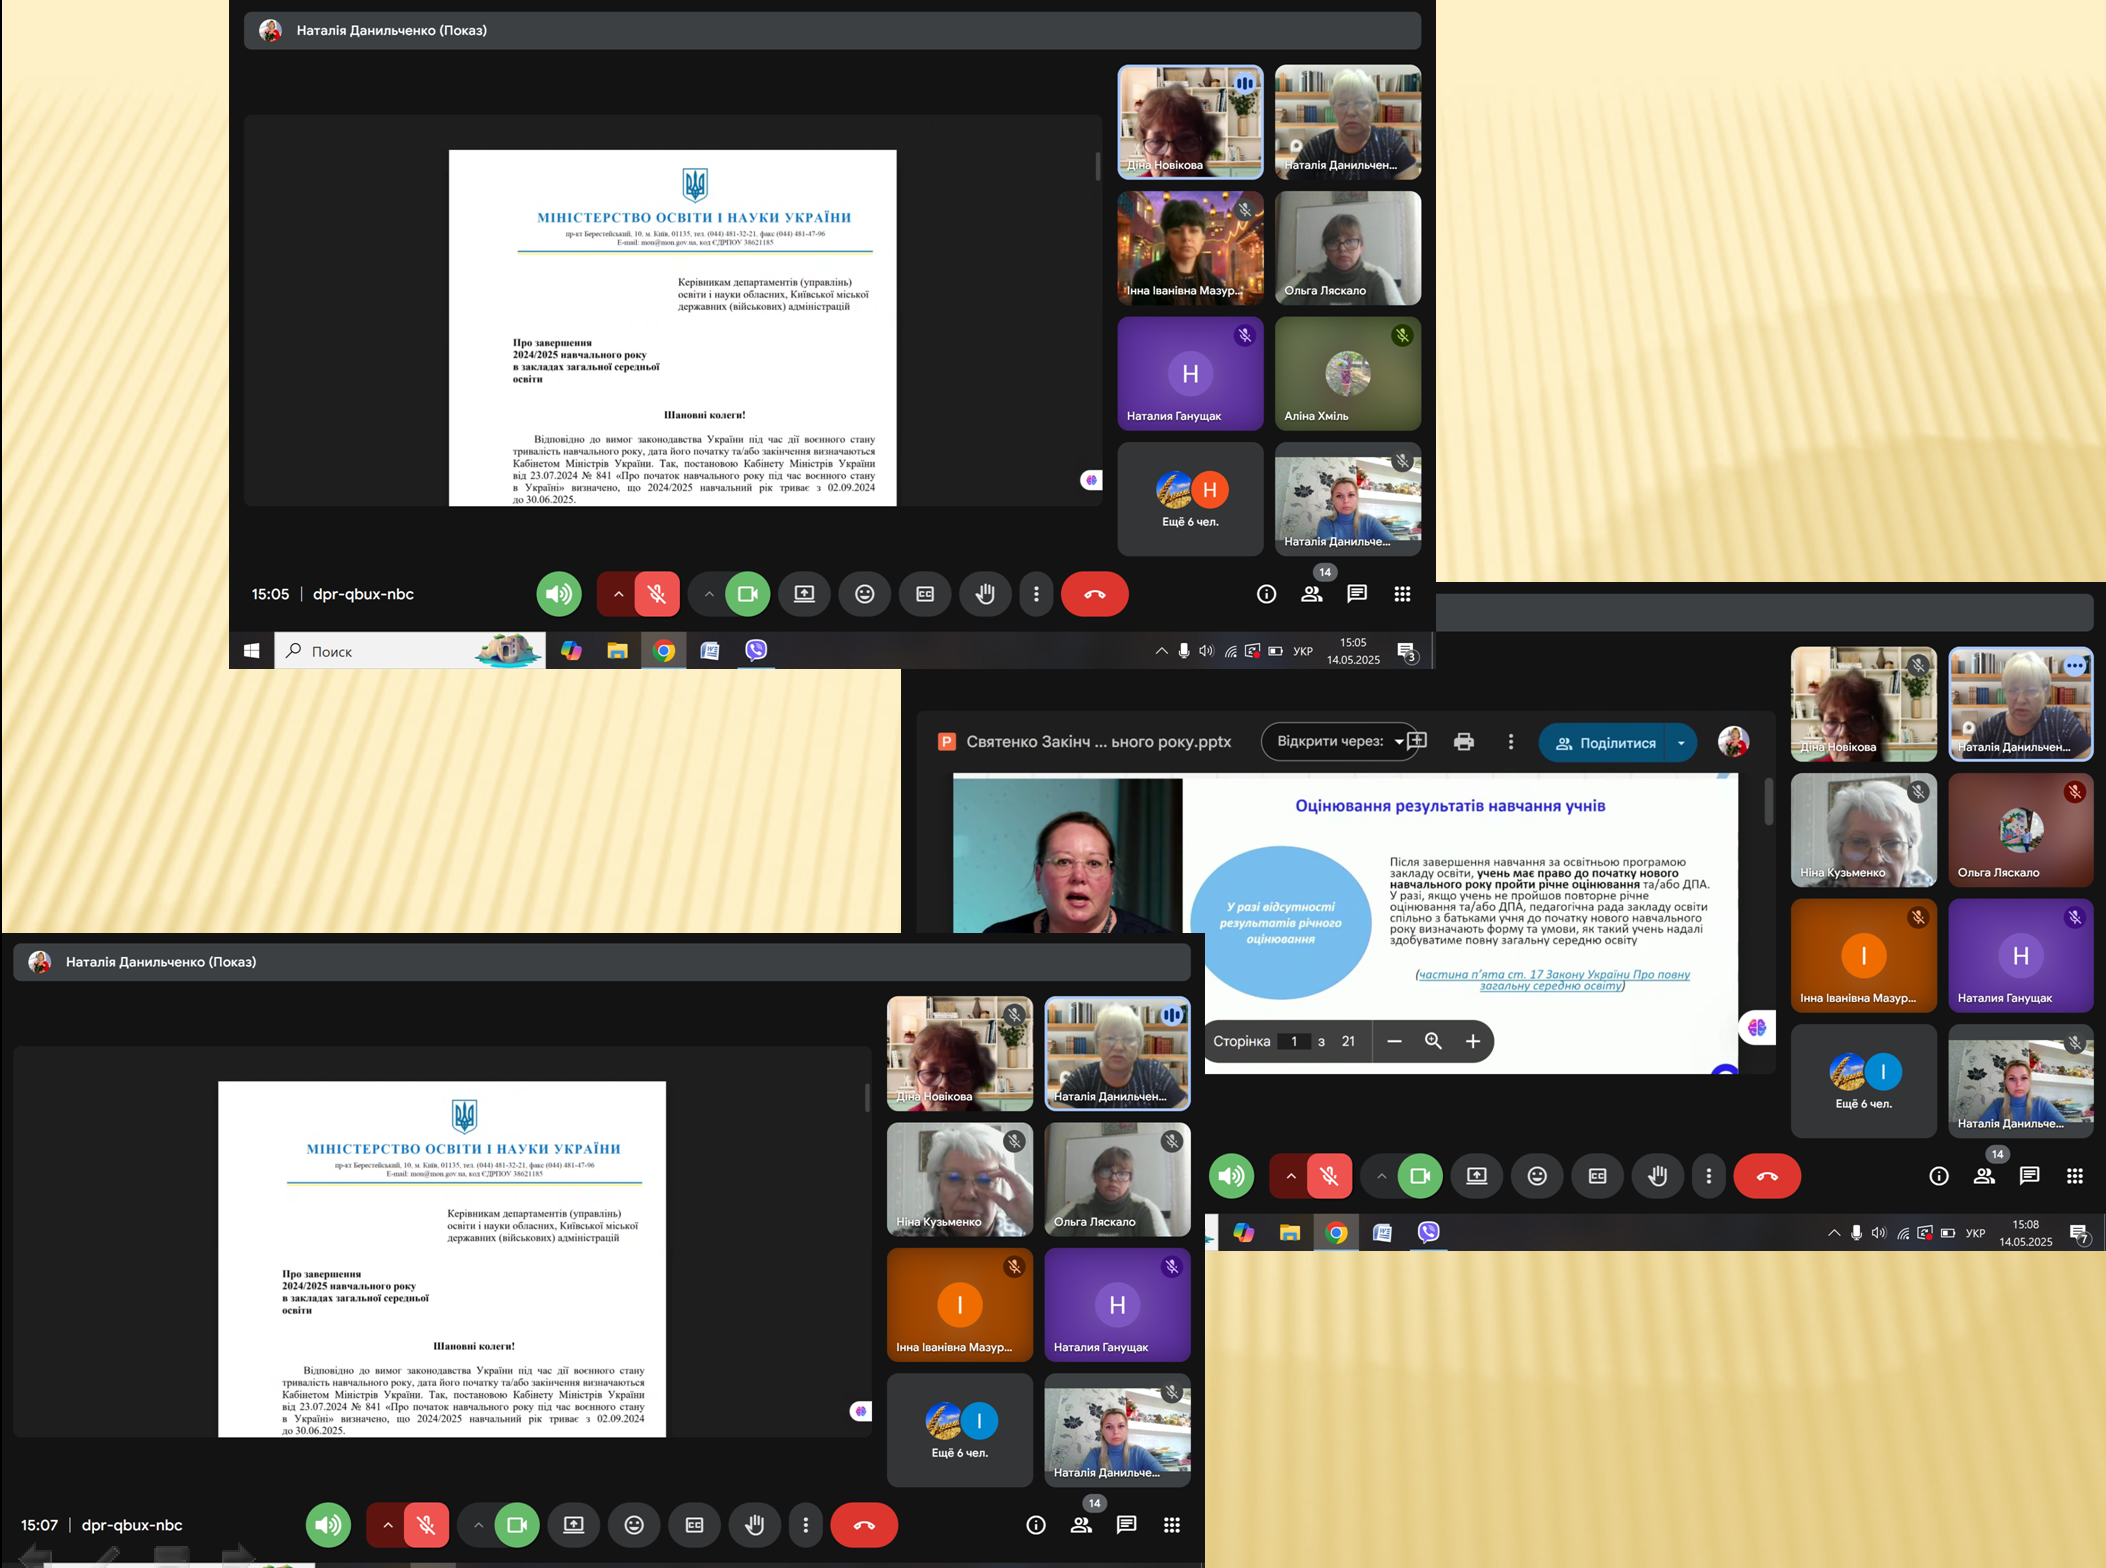Open the three-dot more options menu in the 15:05 meeting toolbar
The image size is (2106, 1568).
1036,594
